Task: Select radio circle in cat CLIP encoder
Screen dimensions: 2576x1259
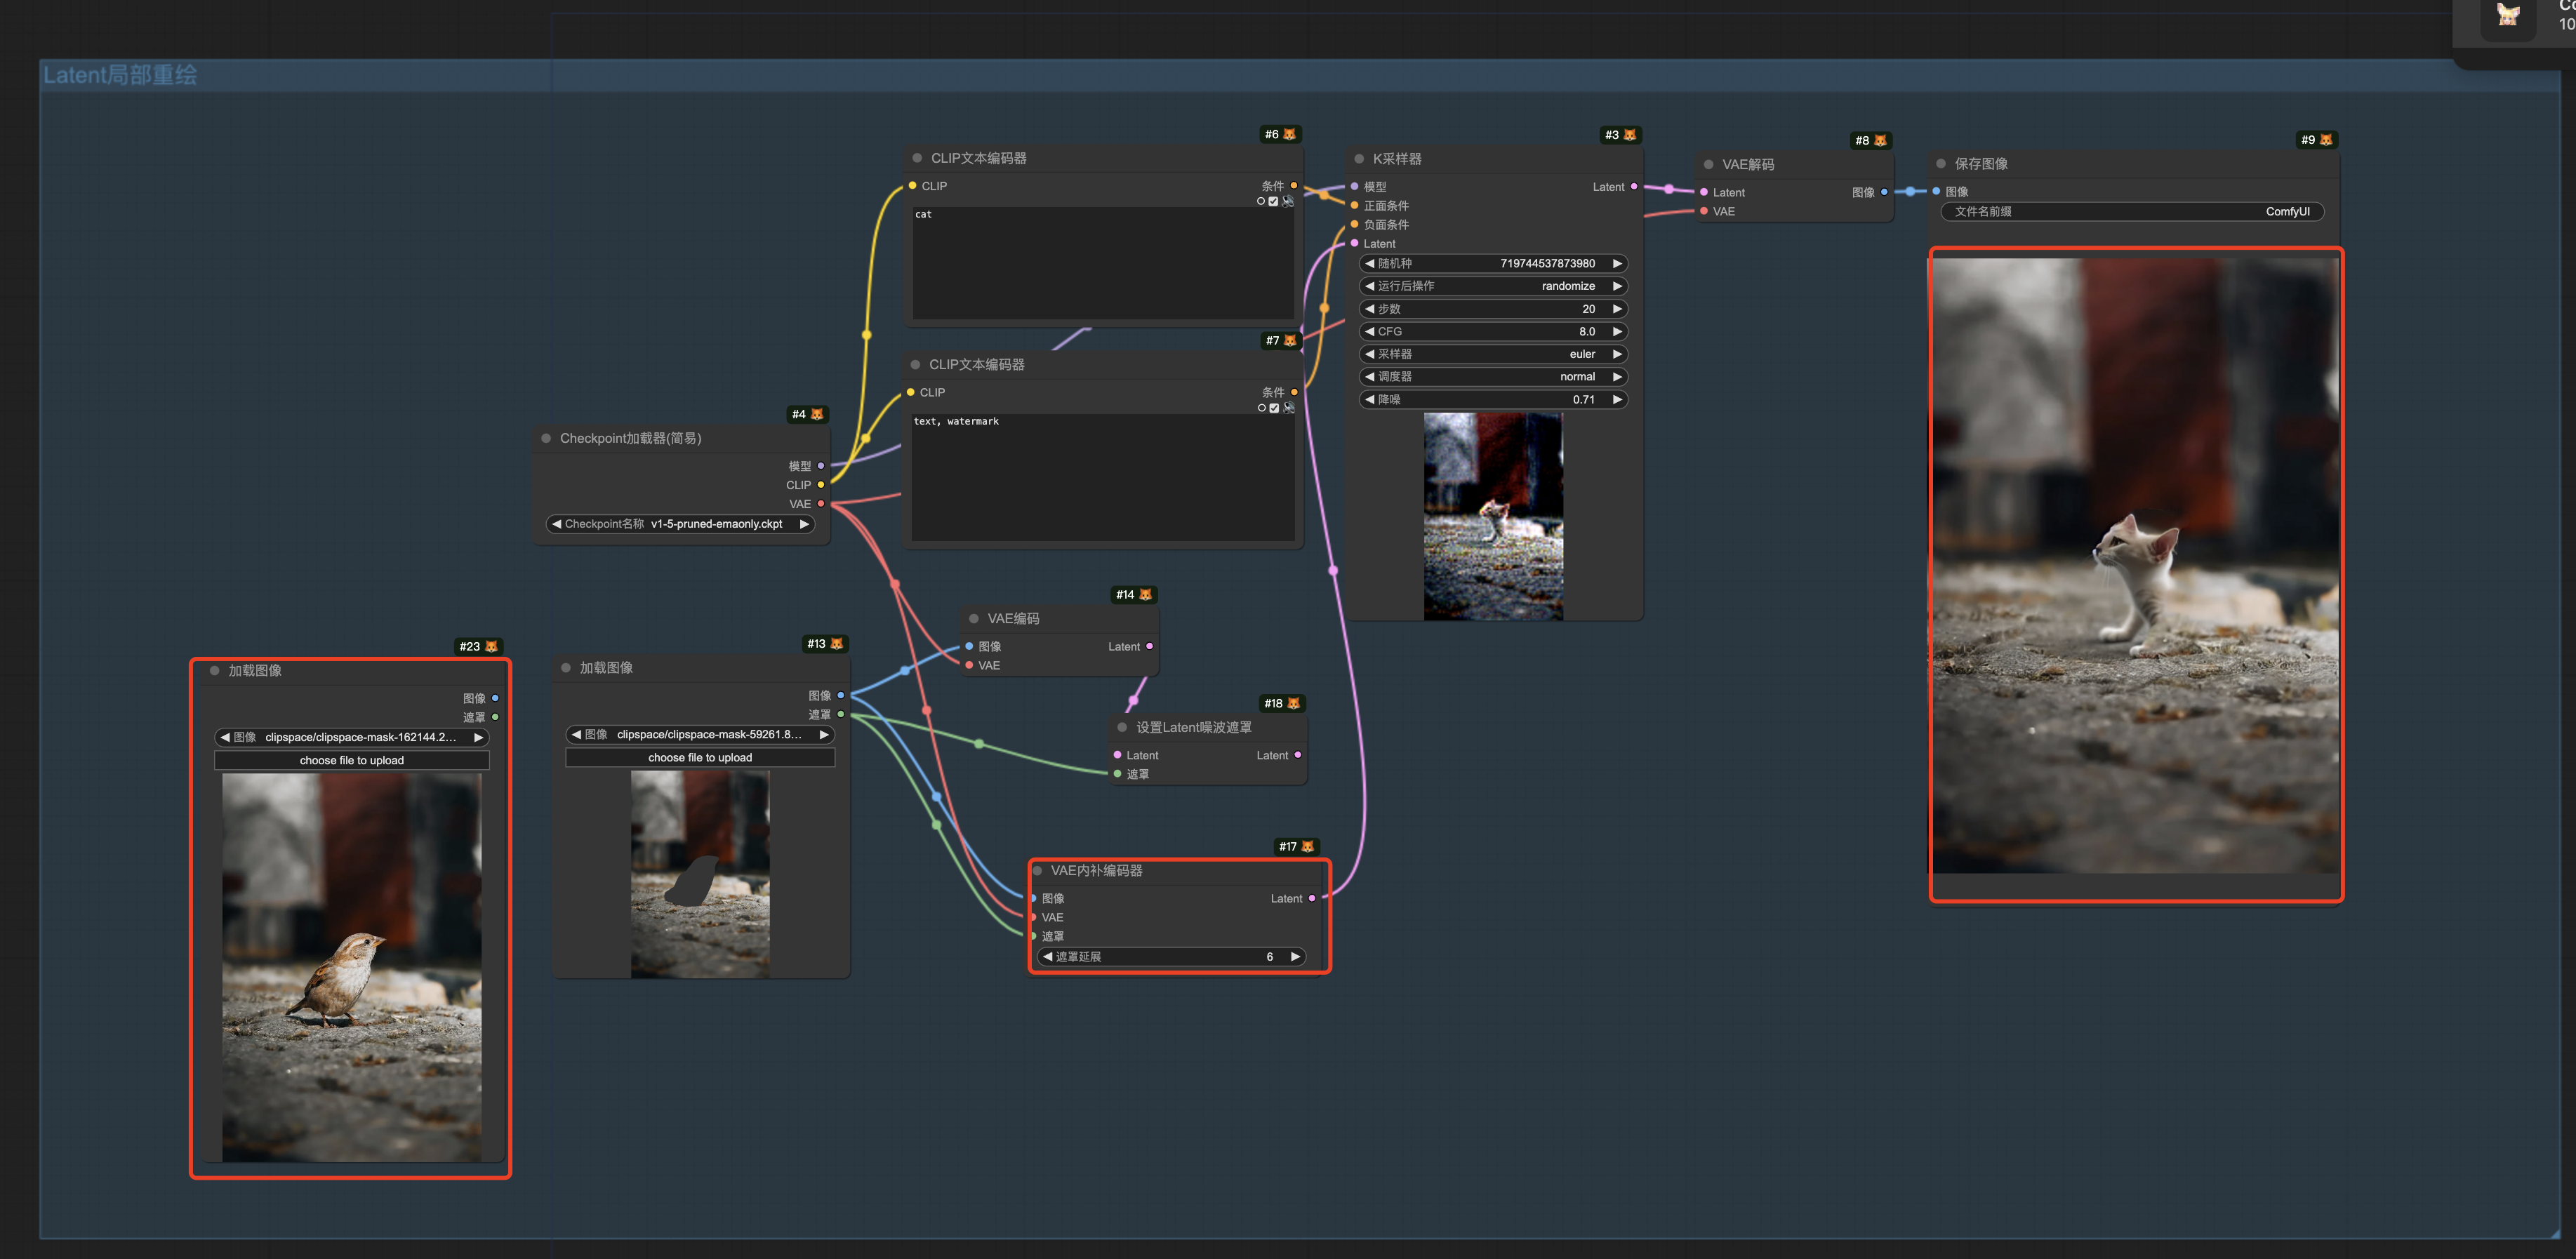Action: [1260, 201]
